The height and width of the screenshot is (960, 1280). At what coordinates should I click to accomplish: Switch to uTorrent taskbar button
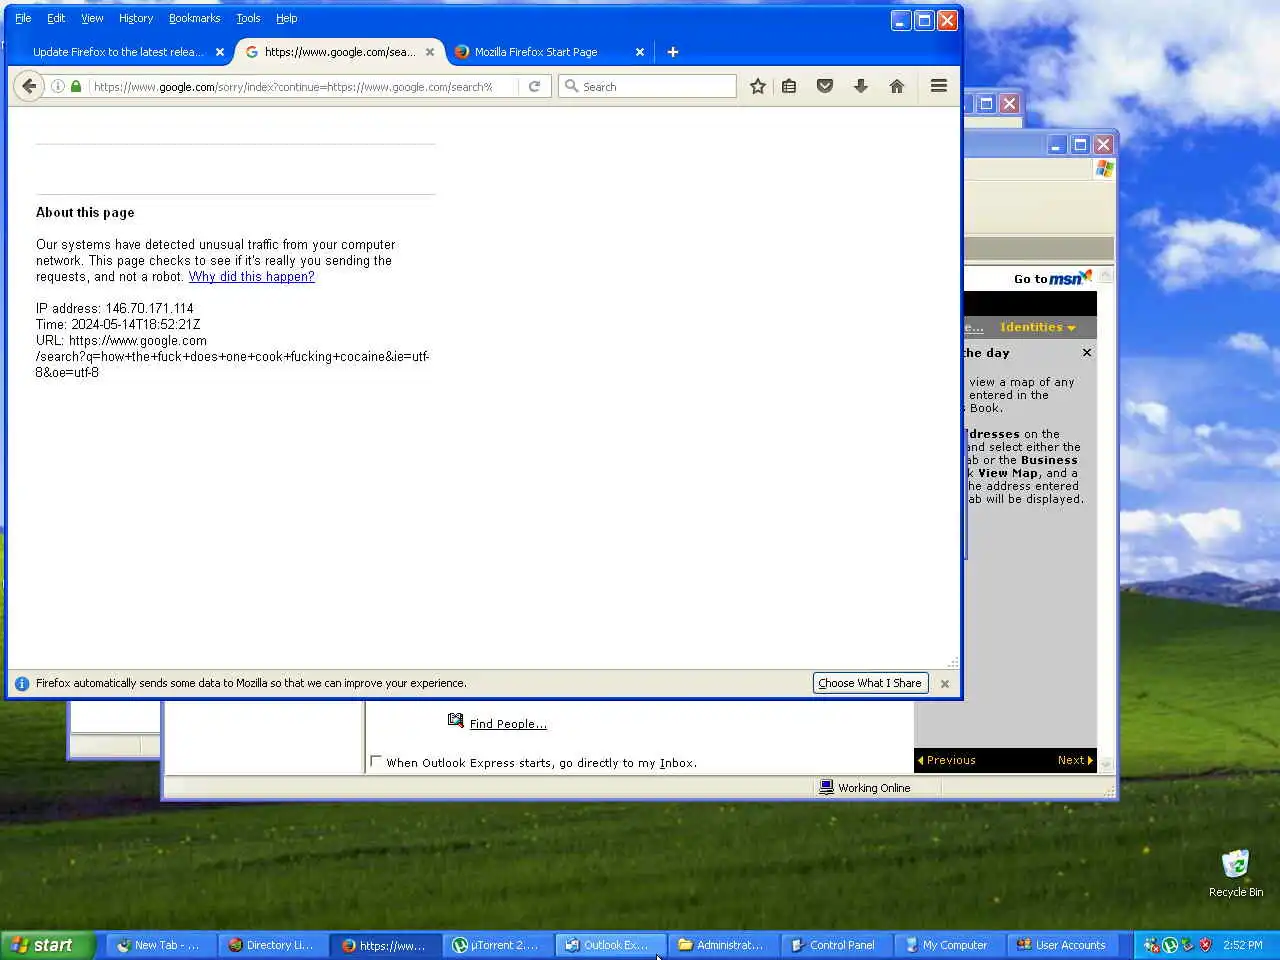(496, 945)
